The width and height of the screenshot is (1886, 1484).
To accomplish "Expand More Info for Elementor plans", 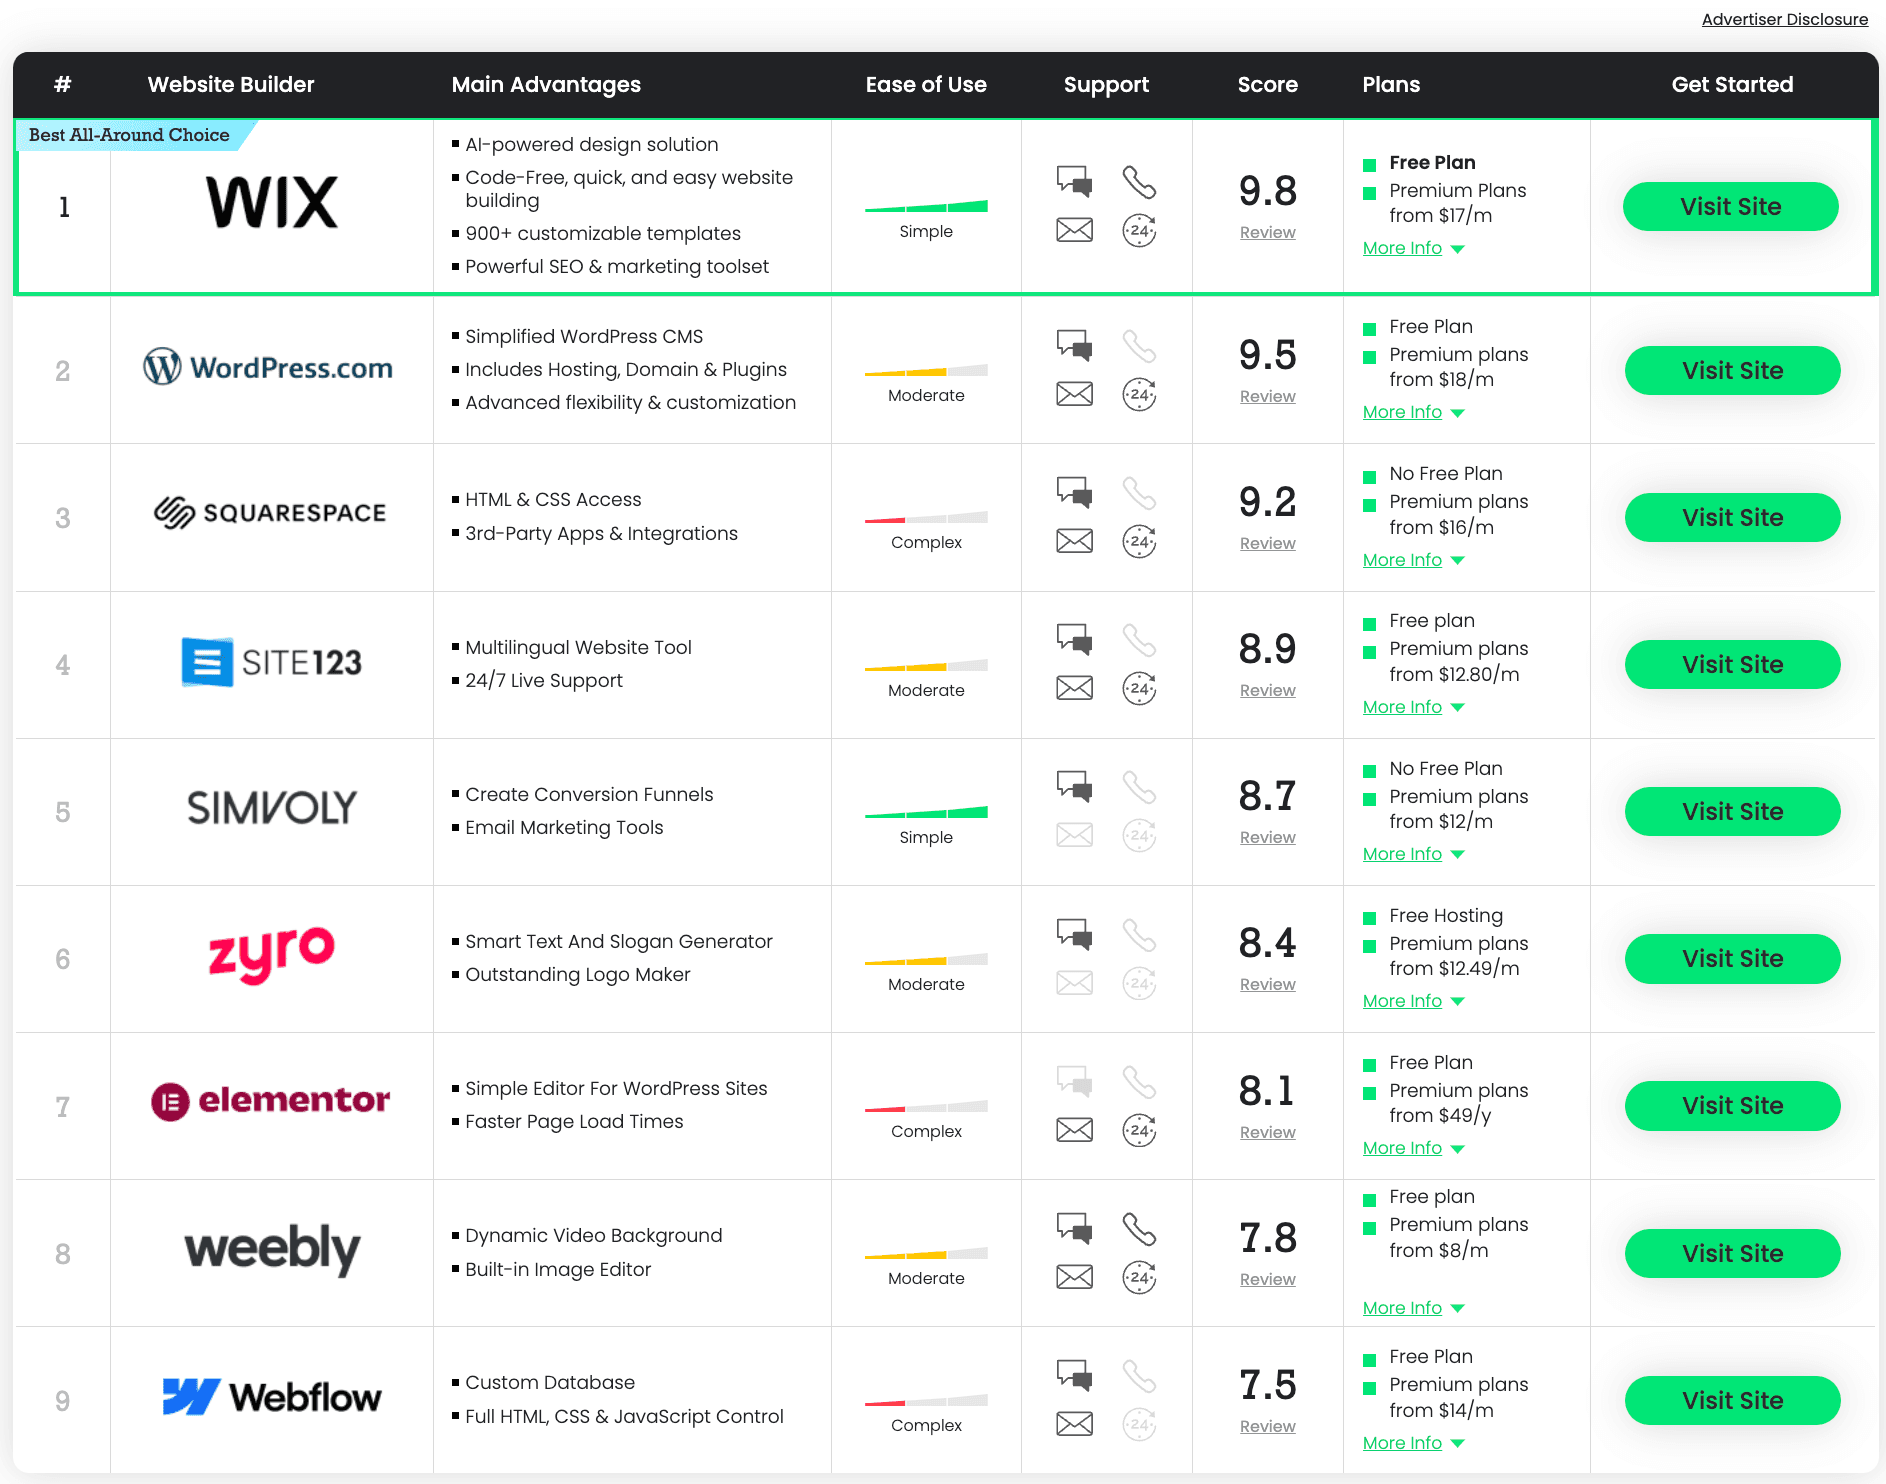I will pos(1413,1148).
